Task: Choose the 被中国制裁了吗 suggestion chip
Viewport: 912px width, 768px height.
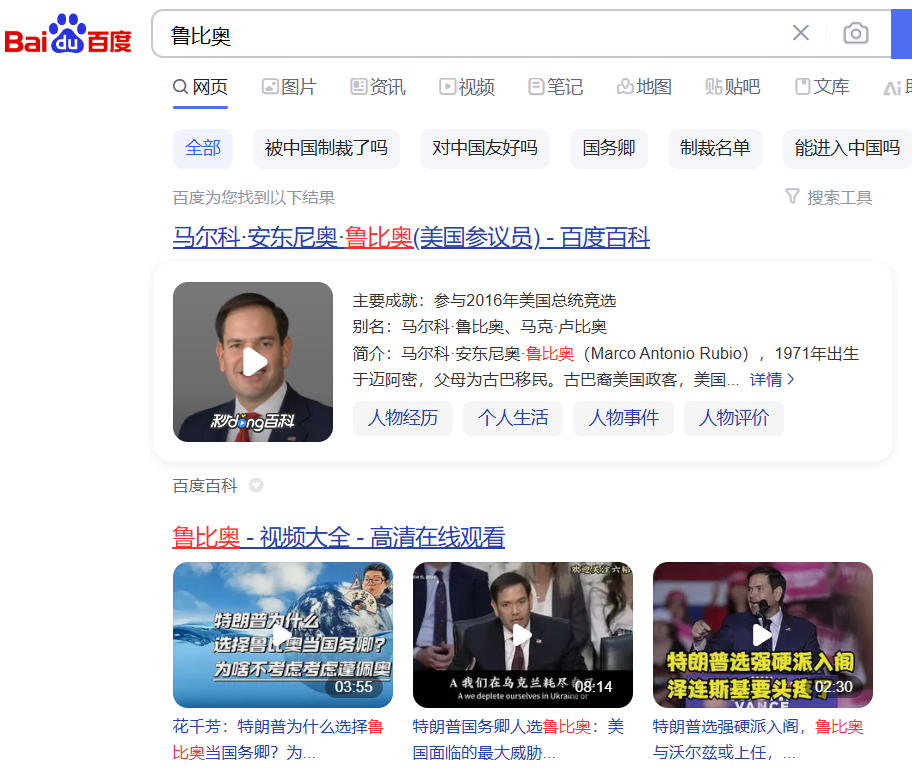Action: [x=326, y=148]
